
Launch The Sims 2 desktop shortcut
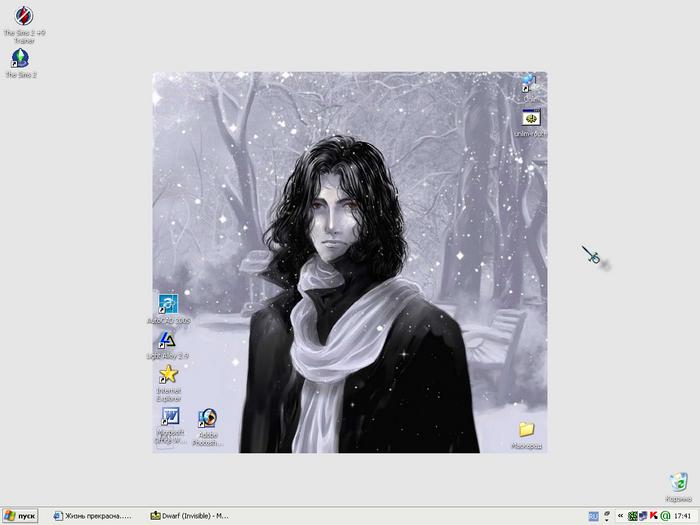coord(20,58)
